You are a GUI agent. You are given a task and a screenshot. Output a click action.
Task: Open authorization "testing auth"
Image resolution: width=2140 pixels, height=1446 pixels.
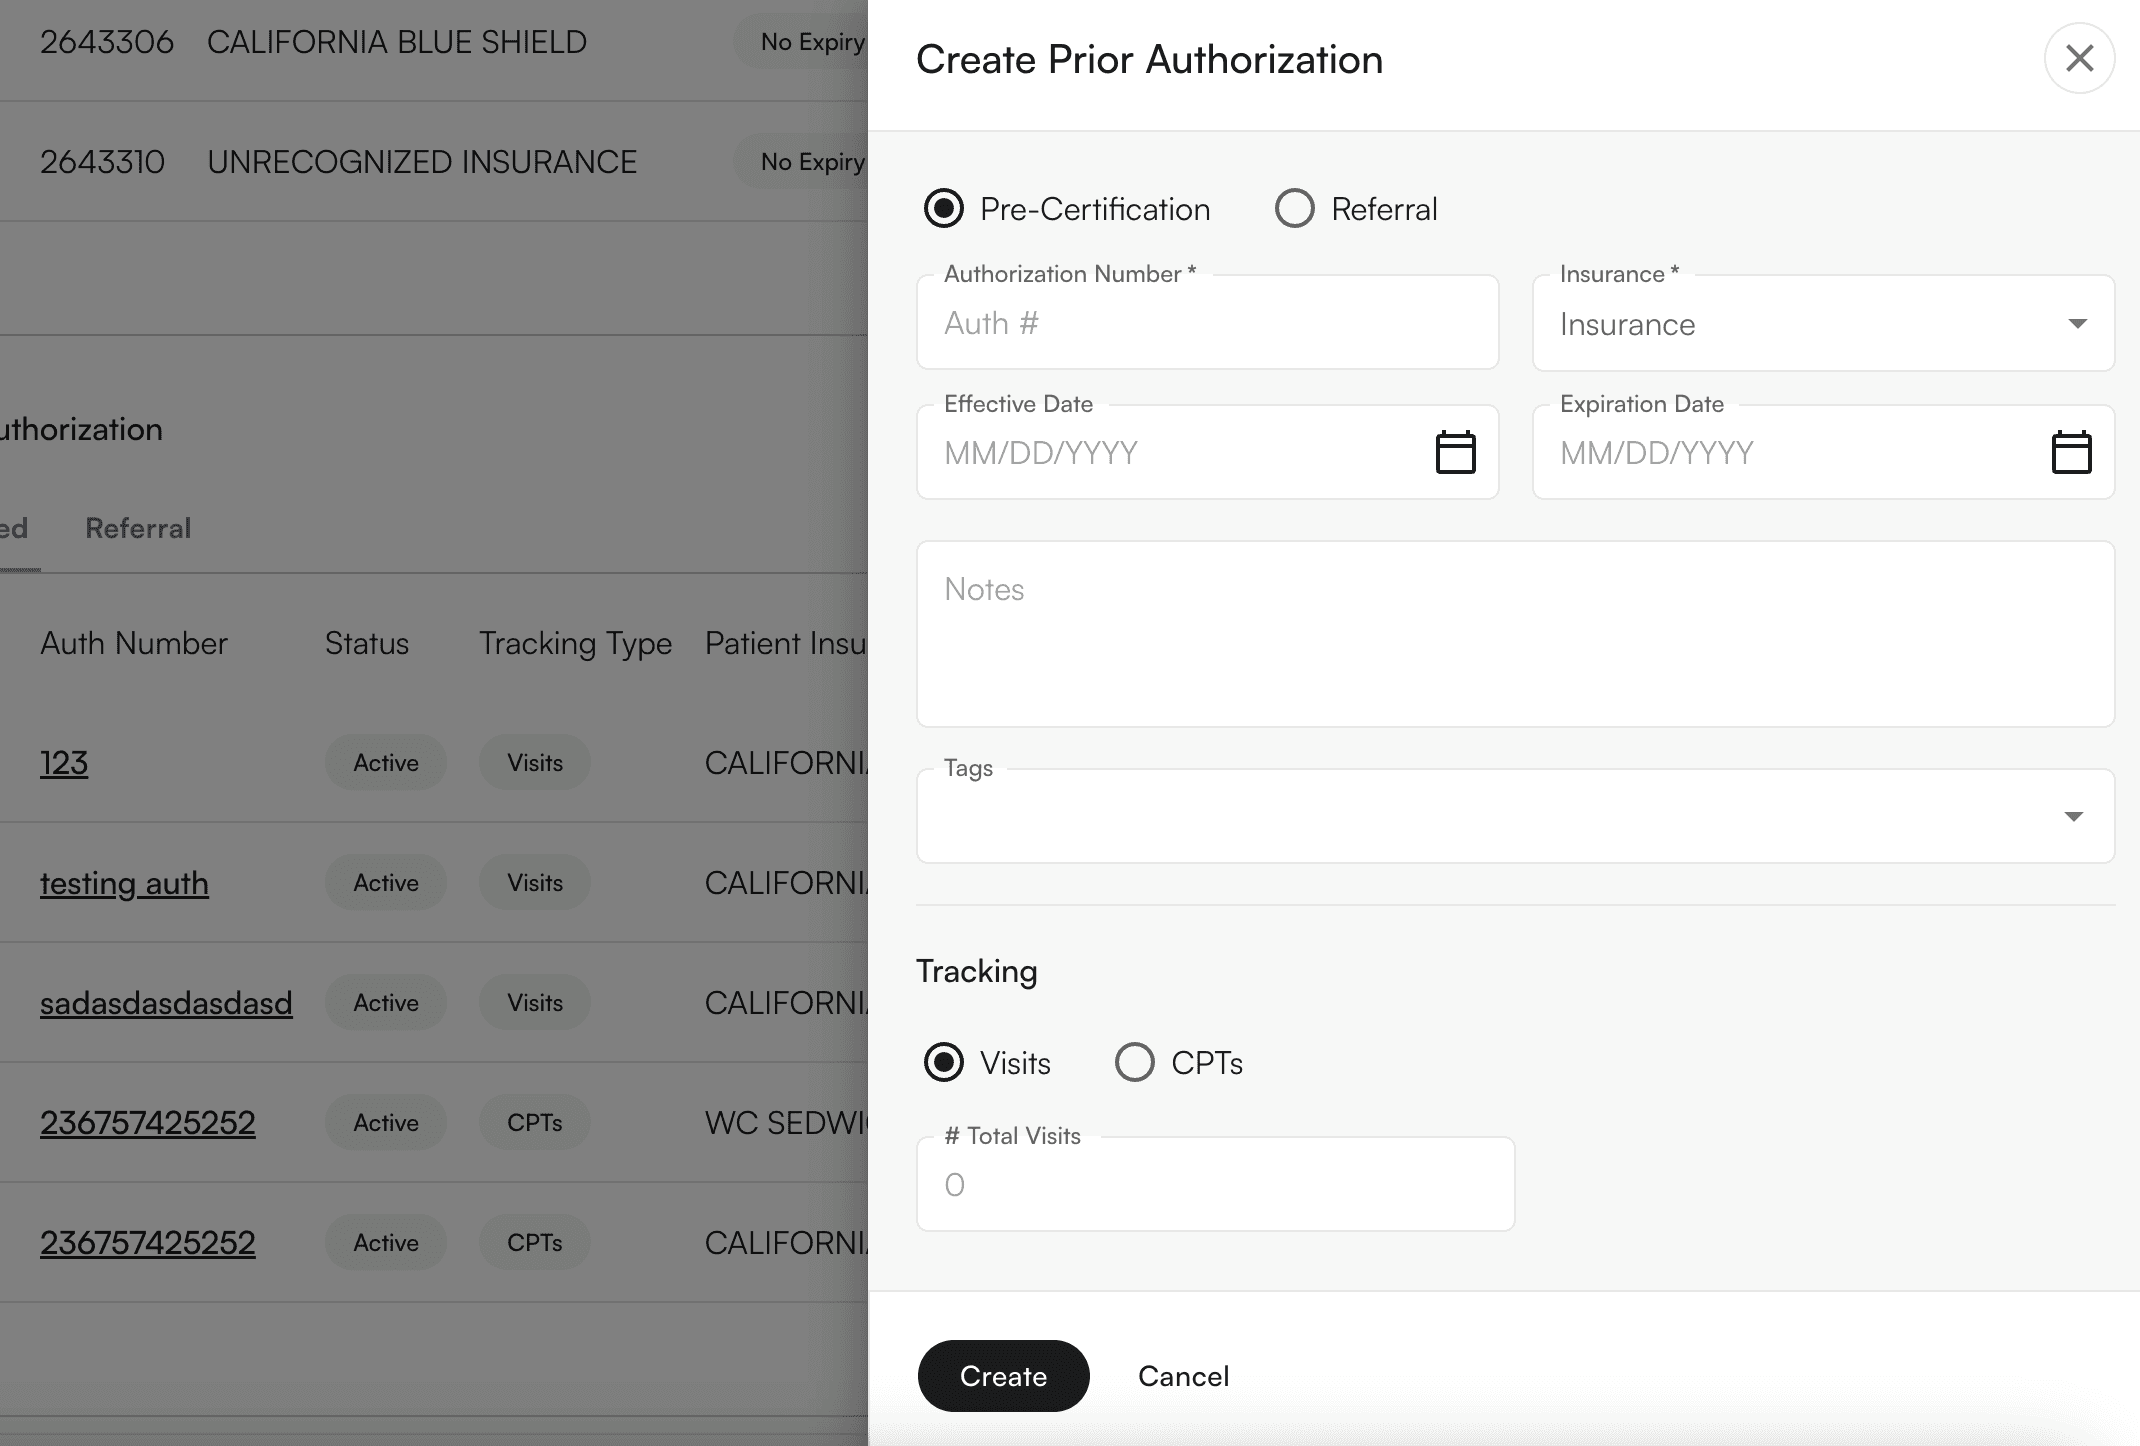click(x=124, y=883)
